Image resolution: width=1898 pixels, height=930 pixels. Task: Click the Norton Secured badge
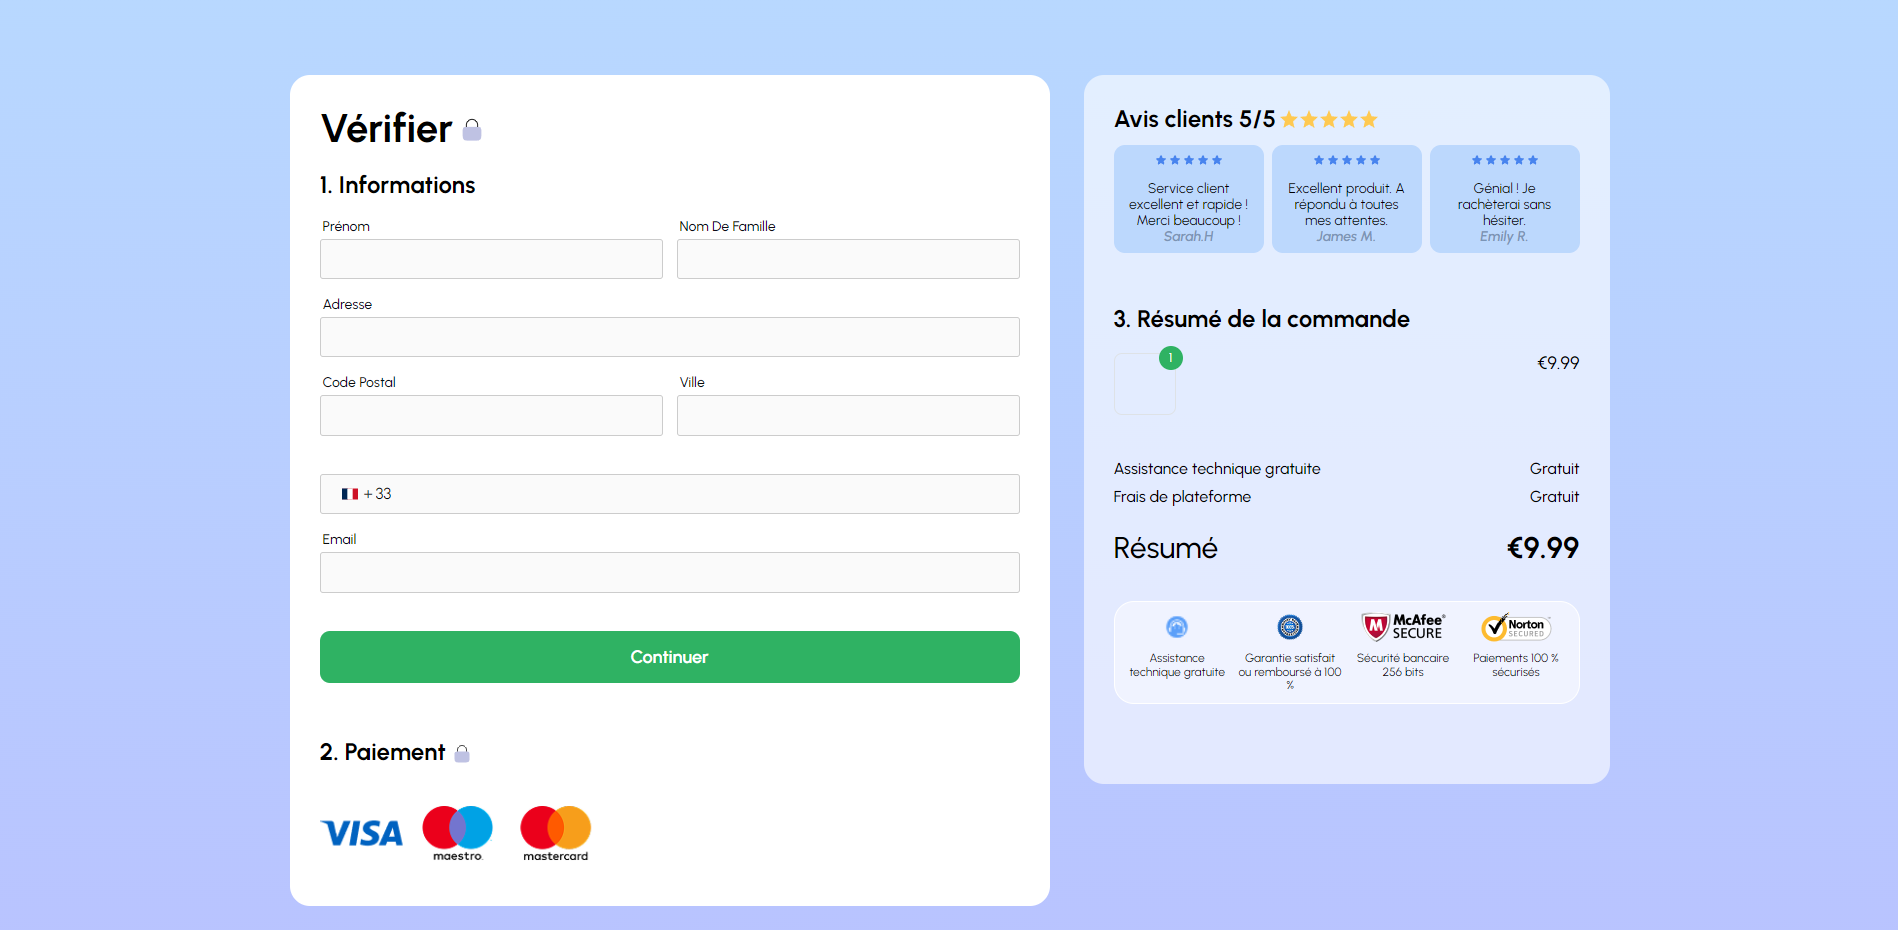click(x=1515, y=627)
